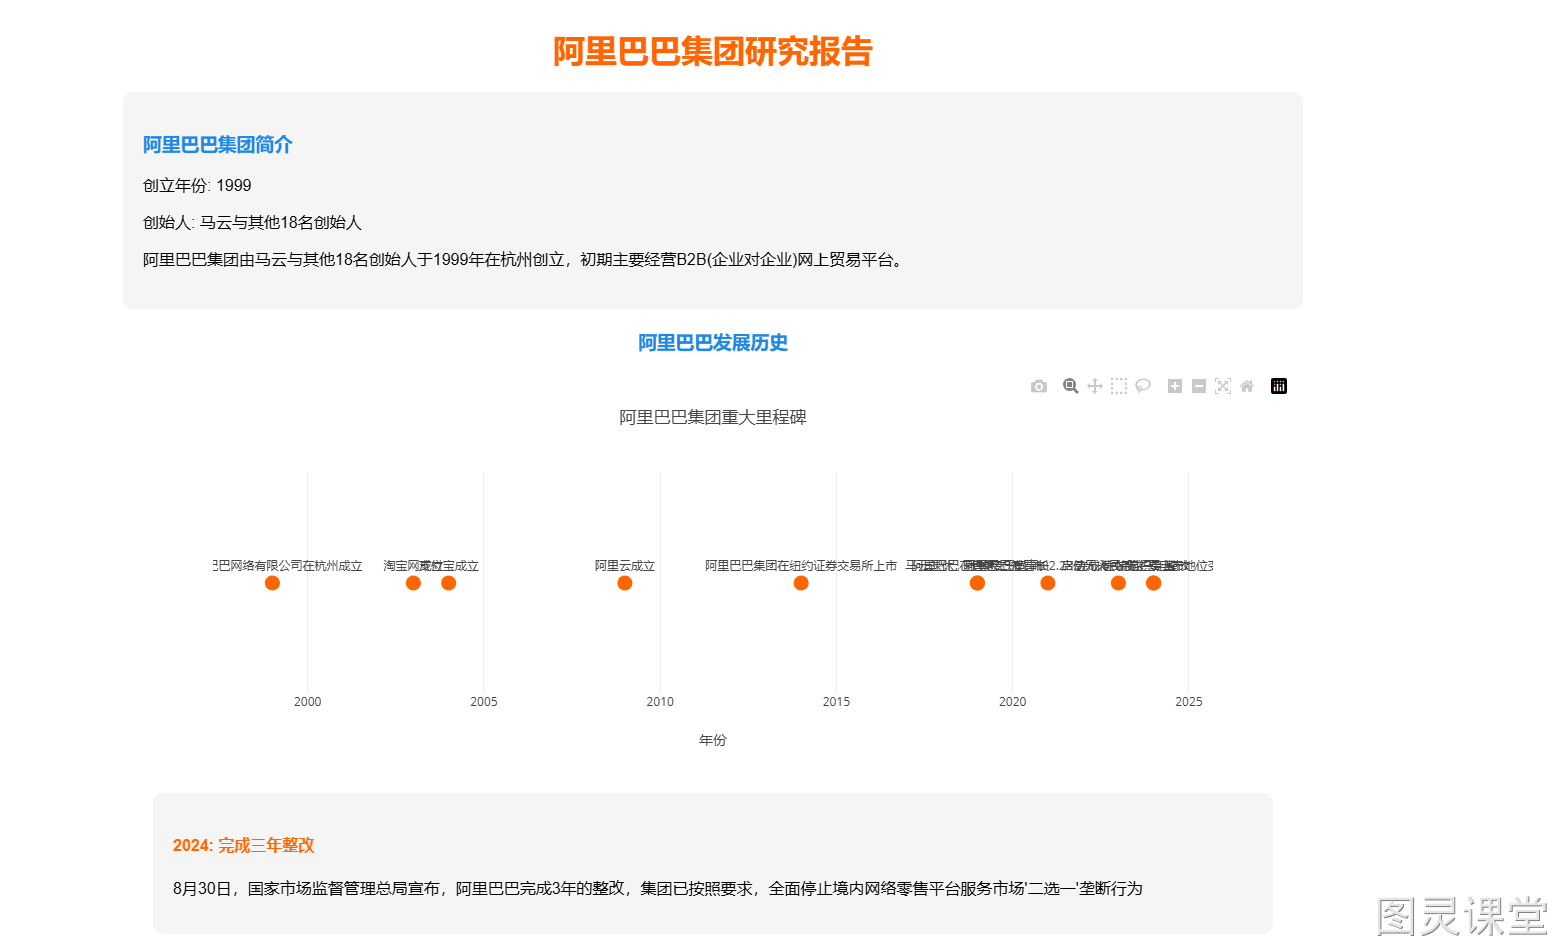Click the orange marker at year 2021
Screen dimensions: 1556x946
coord(1048,583)
